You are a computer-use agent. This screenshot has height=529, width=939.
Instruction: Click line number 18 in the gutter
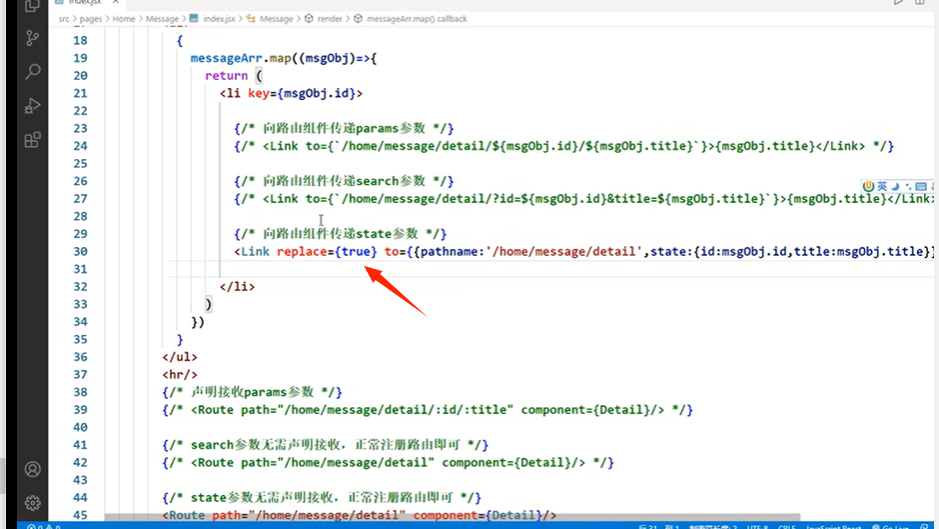80,40
